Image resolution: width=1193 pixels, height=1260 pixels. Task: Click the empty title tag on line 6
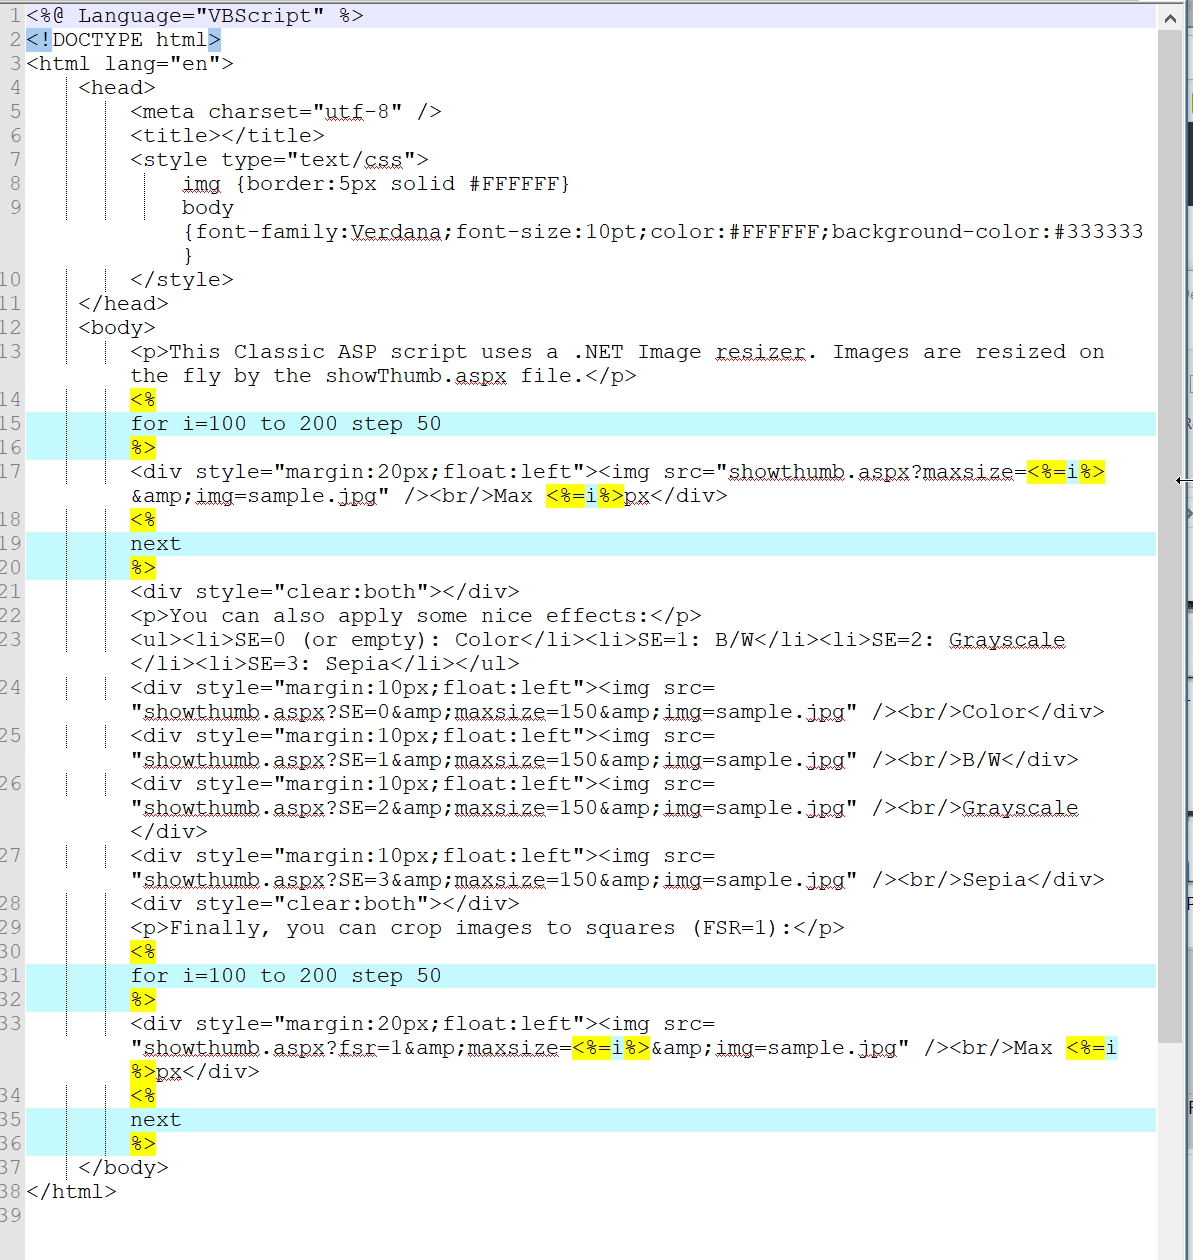227,136
